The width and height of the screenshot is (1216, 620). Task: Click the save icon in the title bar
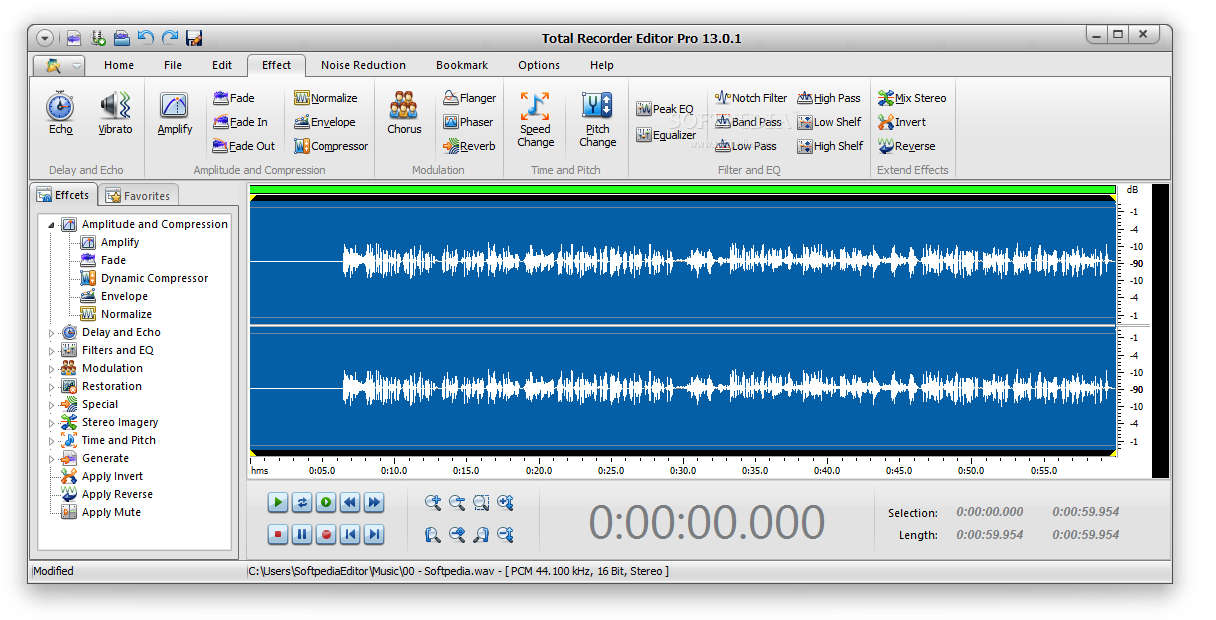[x=194, y=38]
